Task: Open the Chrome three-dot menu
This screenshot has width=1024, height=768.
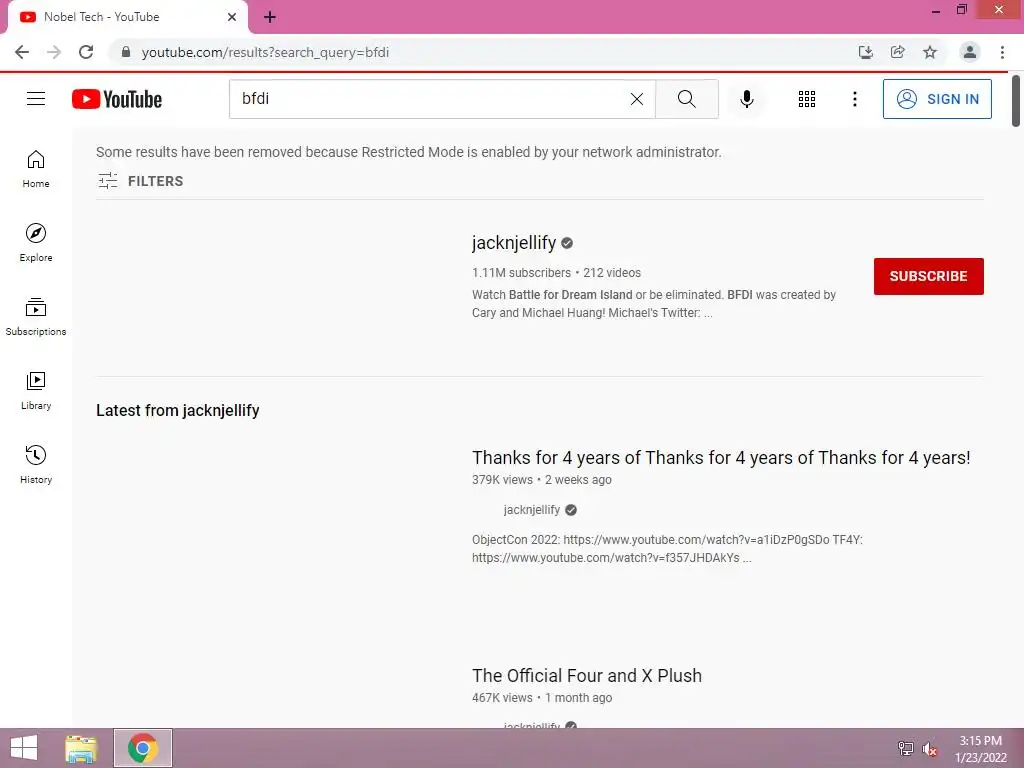Action: (x=1002, y=52)
